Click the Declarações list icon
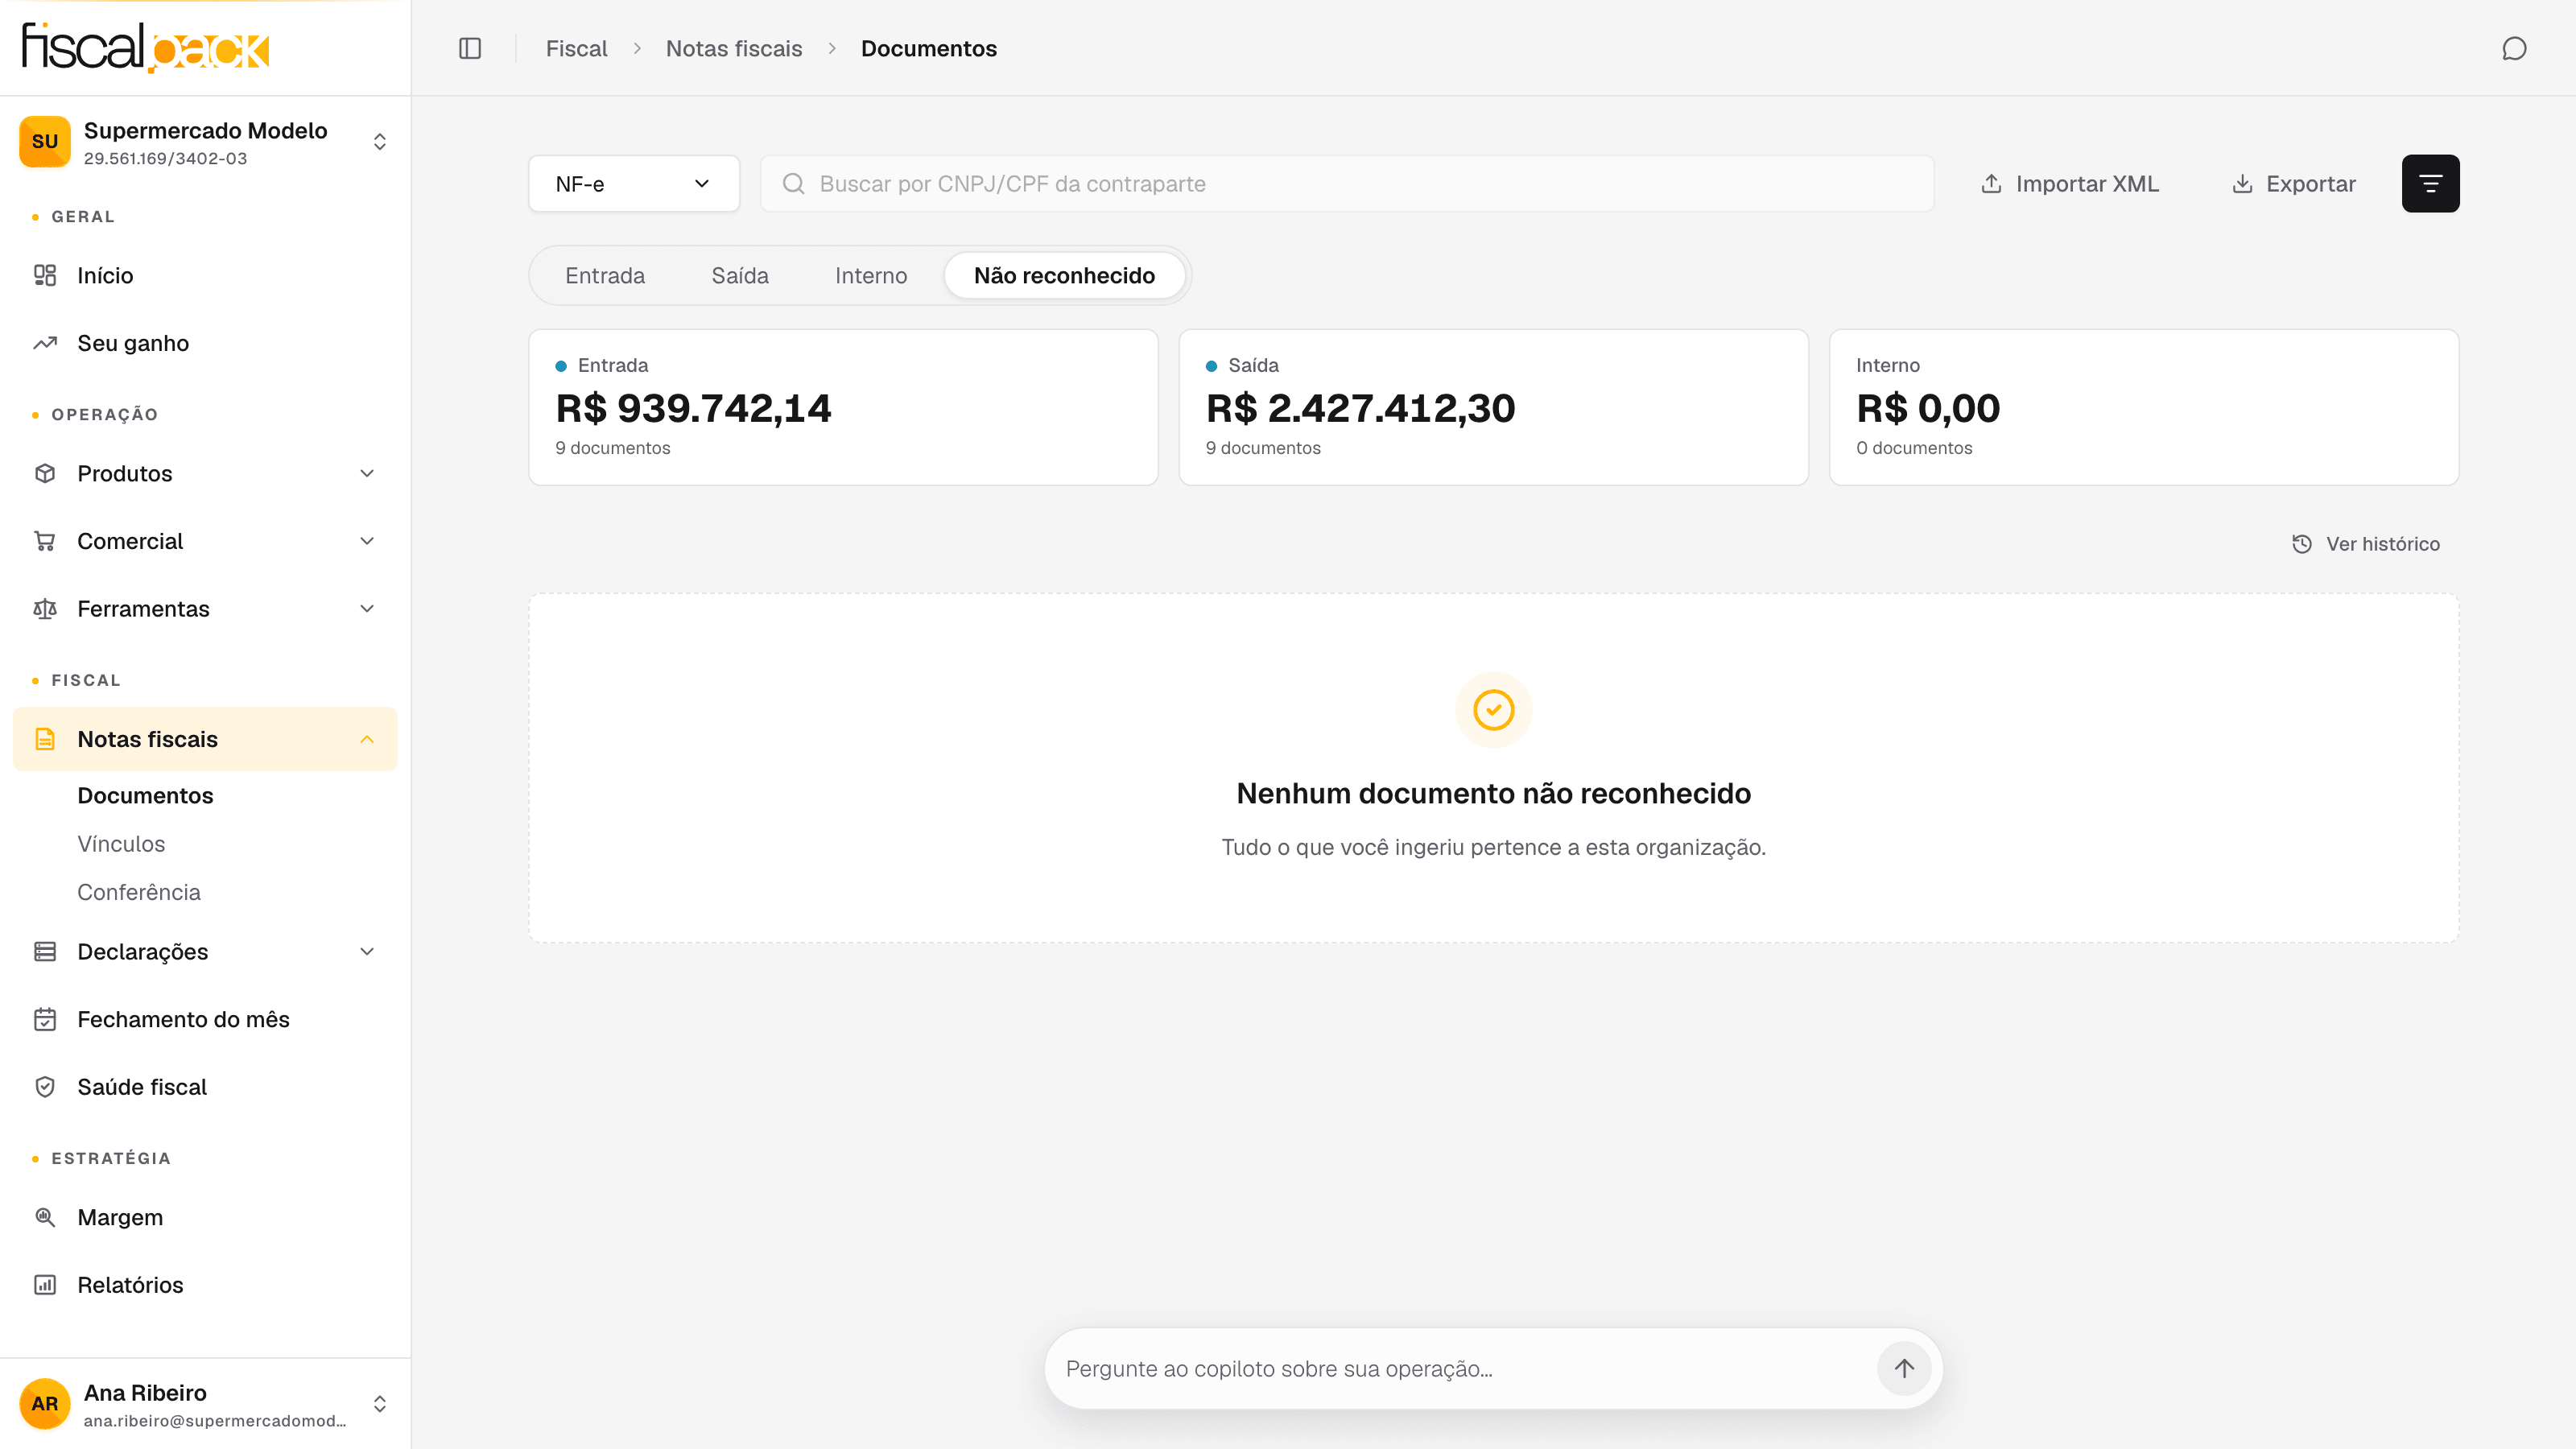2576x1449 pixels. pos(45,951)
